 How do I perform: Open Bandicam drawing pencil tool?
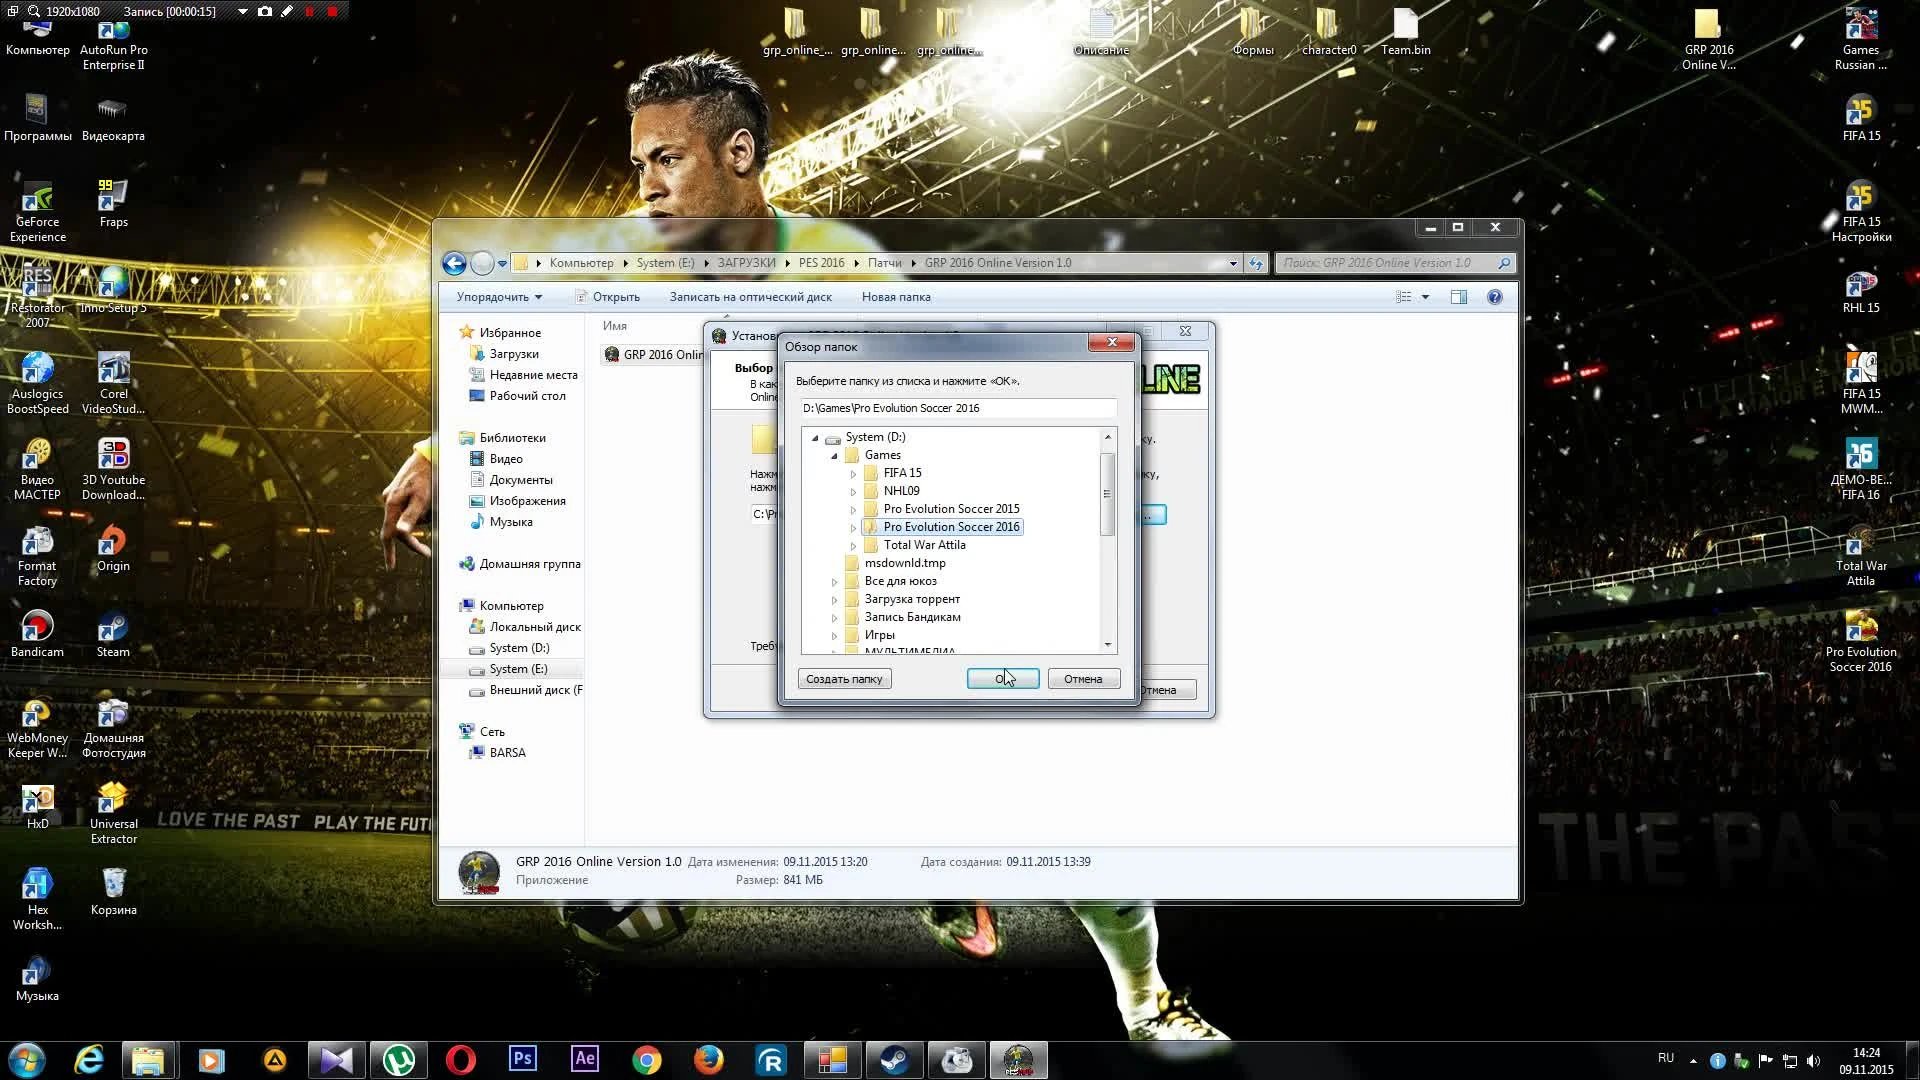[x=288, y=11]
